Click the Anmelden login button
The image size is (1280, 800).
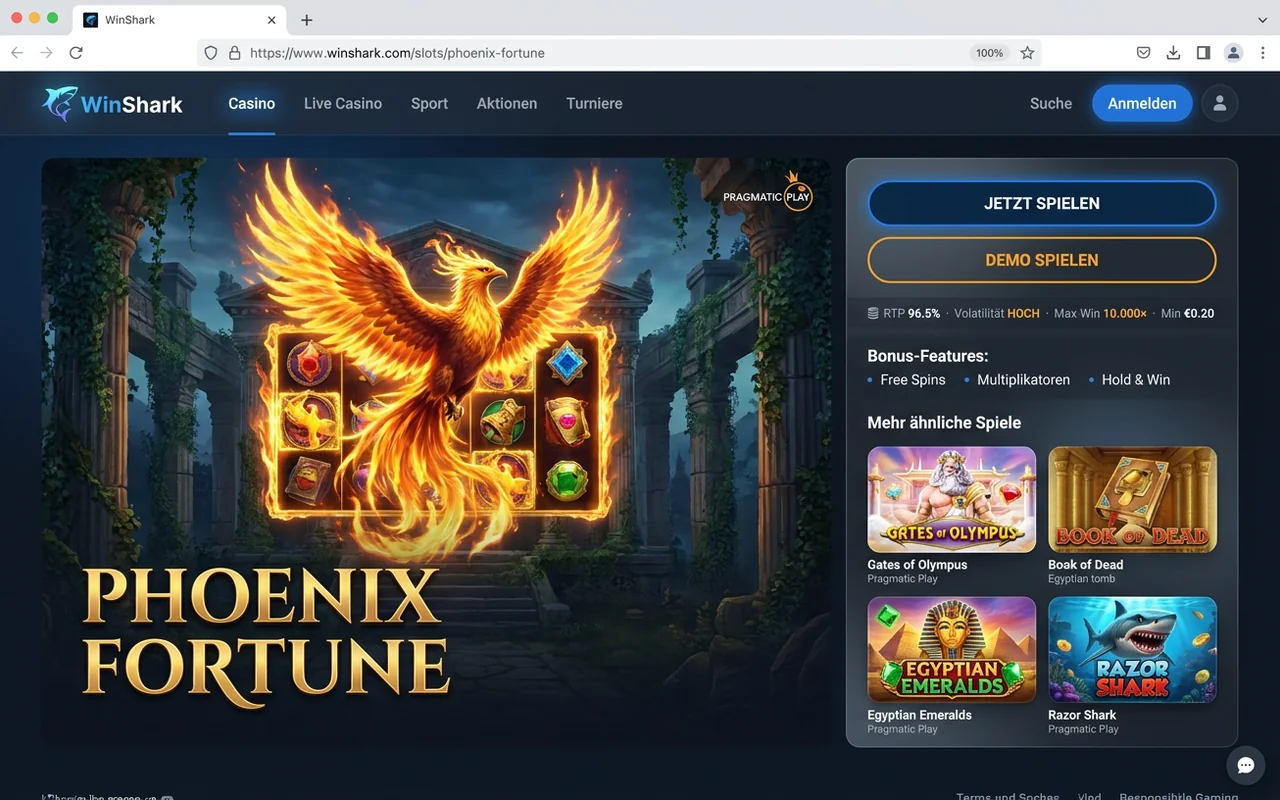tap(1142, 103)
